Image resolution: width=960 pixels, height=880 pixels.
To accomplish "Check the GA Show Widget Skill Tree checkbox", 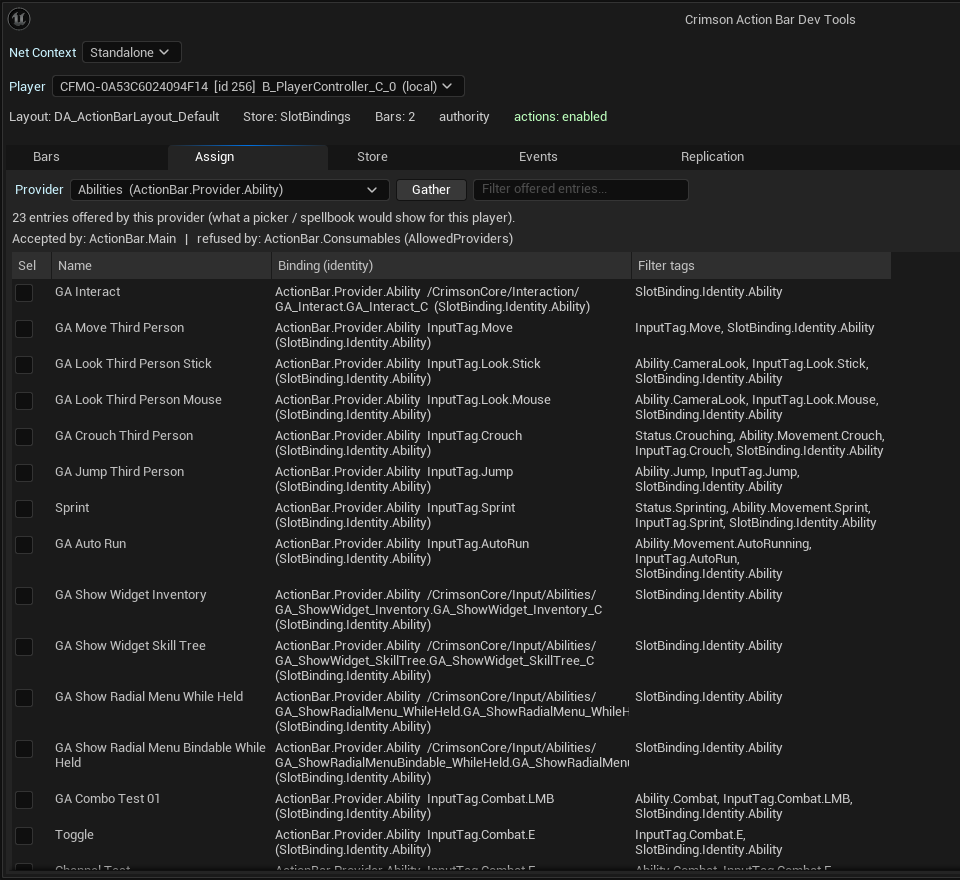I will 24,647.
